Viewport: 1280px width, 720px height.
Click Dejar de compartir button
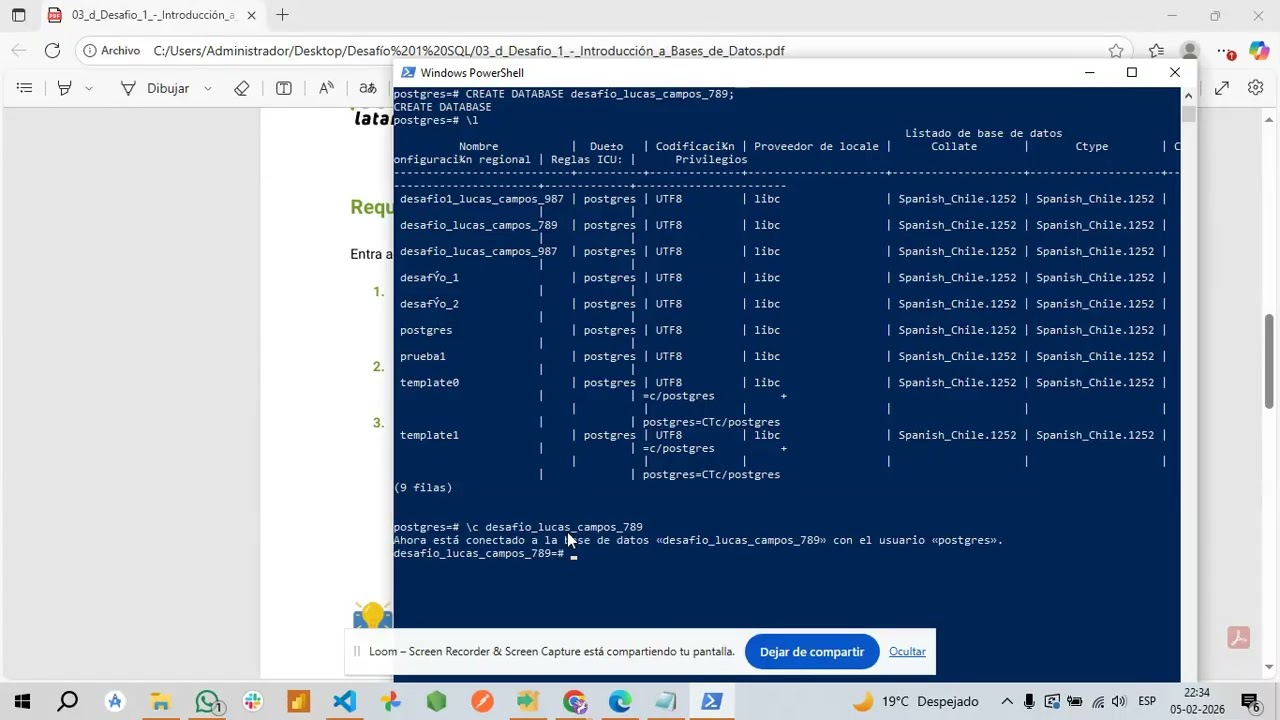[812, 652]
